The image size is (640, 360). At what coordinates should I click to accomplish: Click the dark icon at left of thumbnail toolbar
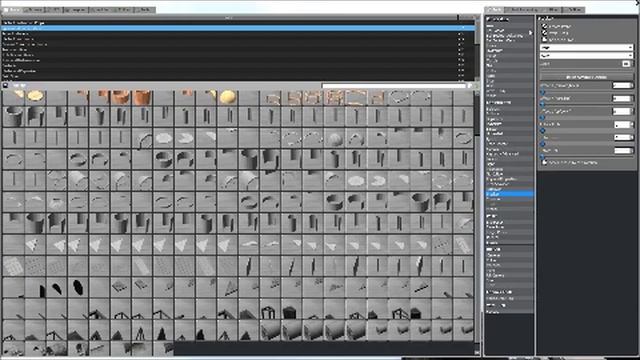point(5,85)
